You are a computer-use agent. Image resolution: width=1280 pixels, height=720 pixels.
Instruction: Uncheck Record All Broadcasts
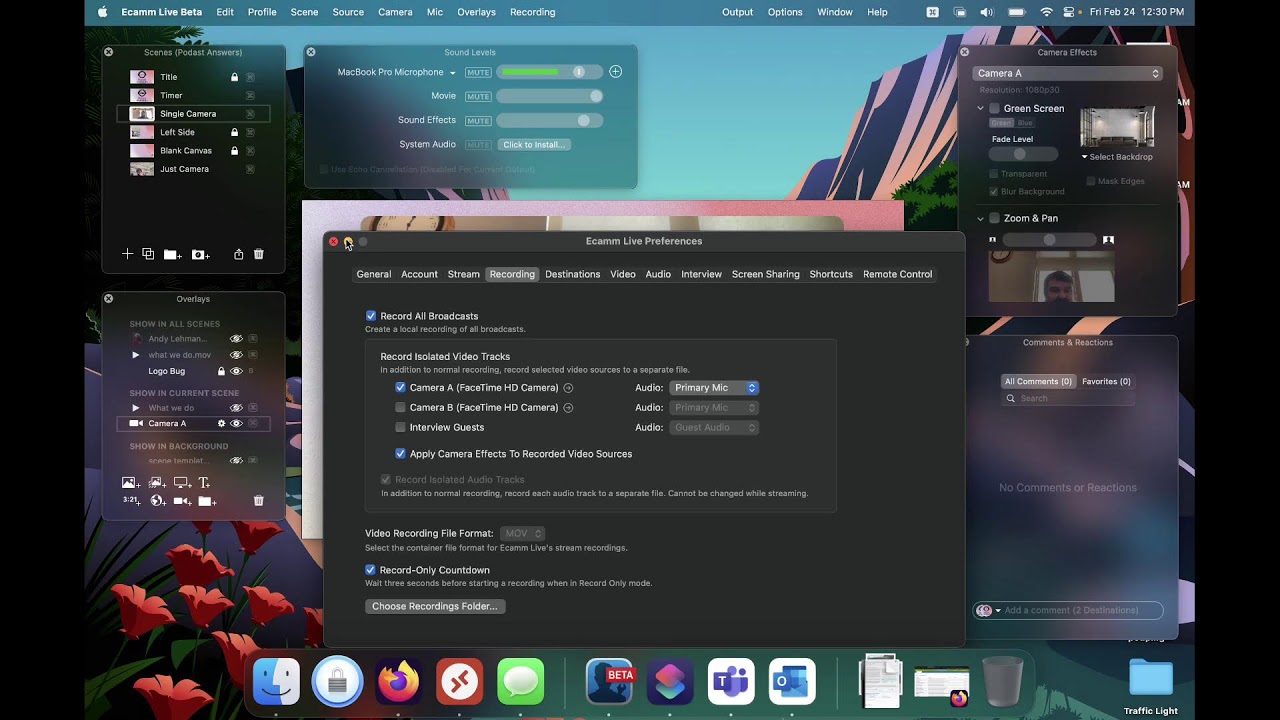[371, 316]
